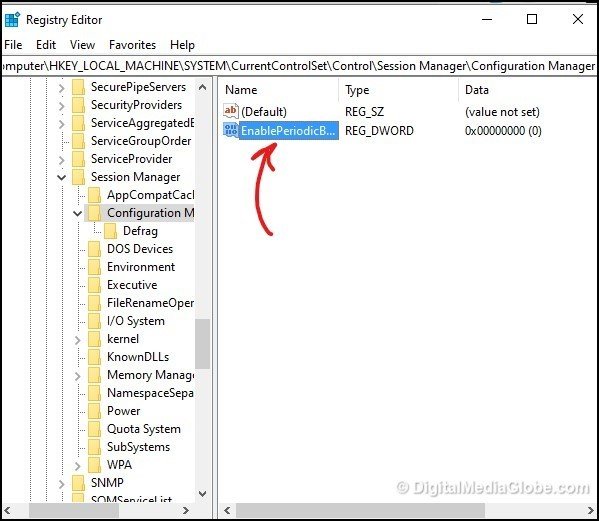Open the Edit menu
This screenshot has height=521, width=599.
point(46,45)
